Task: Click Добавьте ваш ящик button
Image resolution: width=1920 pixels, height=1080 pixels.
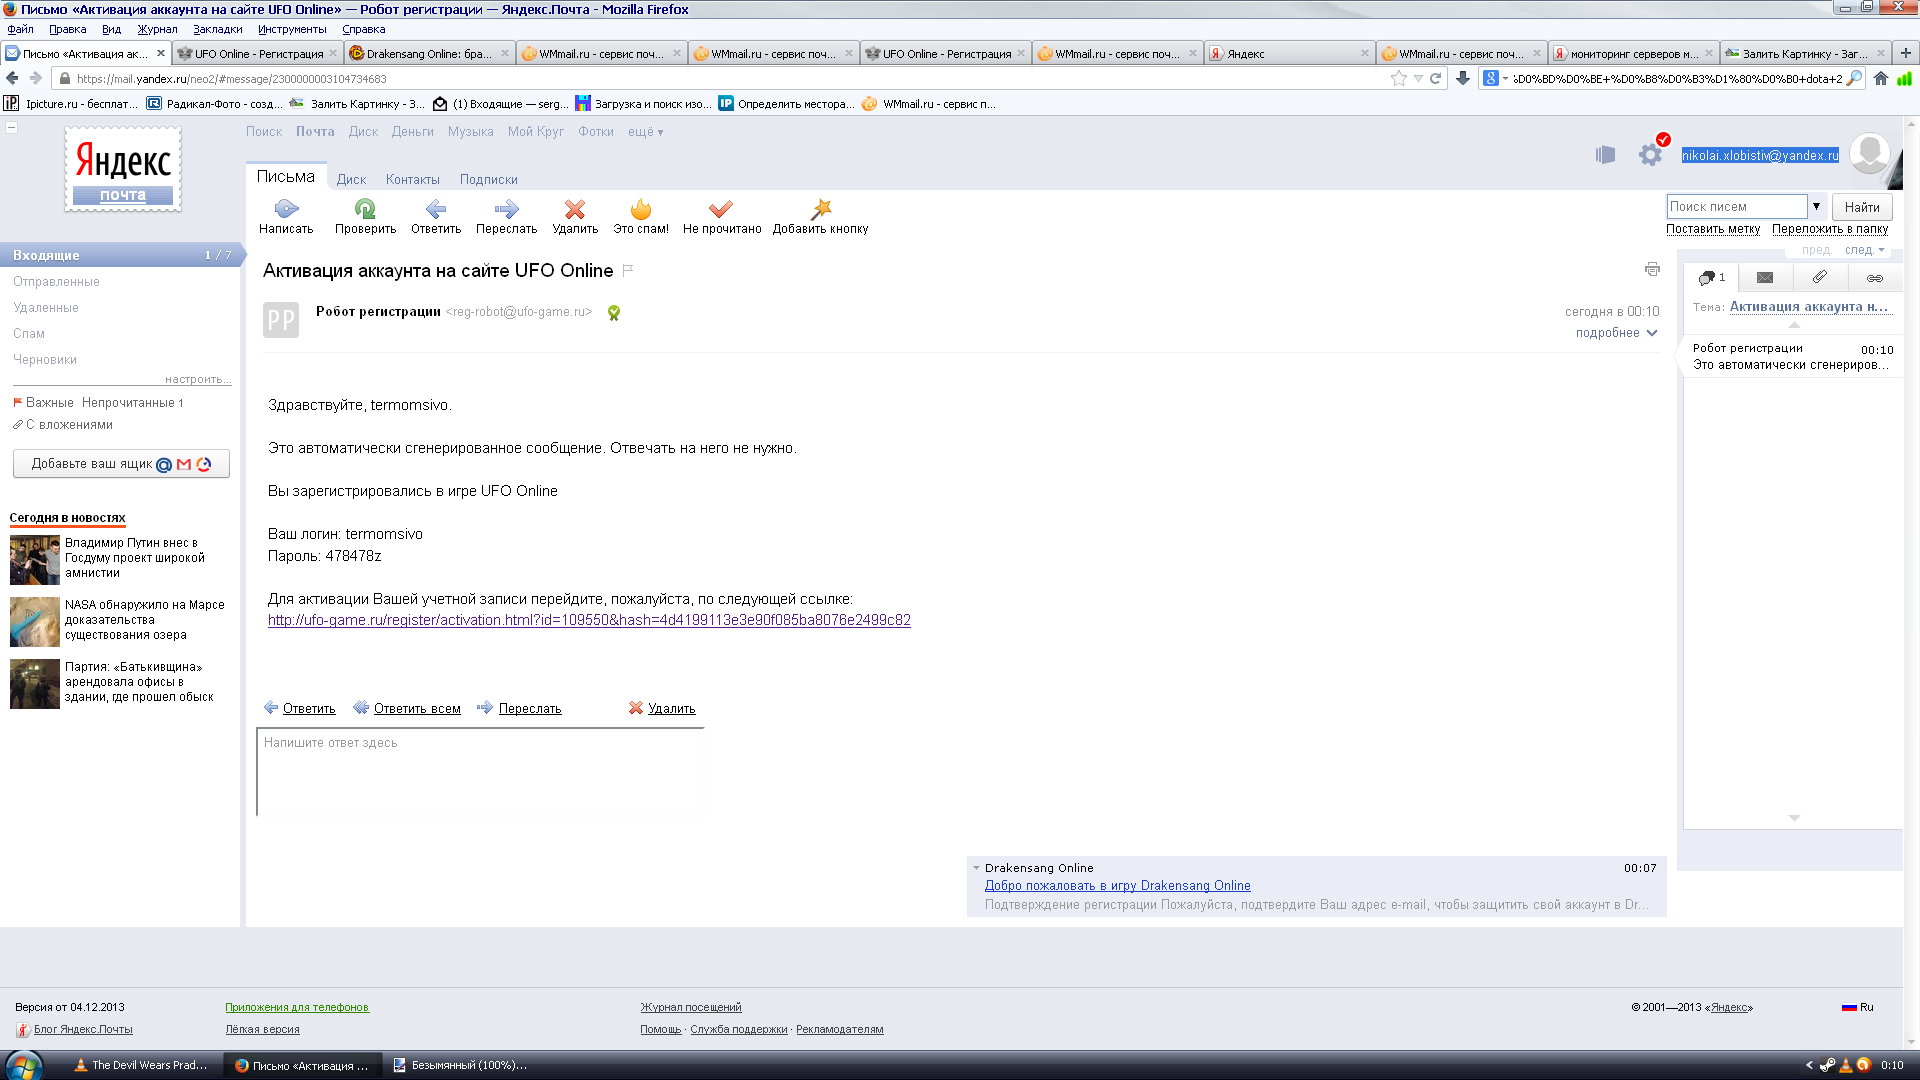Action: [121, 464]
